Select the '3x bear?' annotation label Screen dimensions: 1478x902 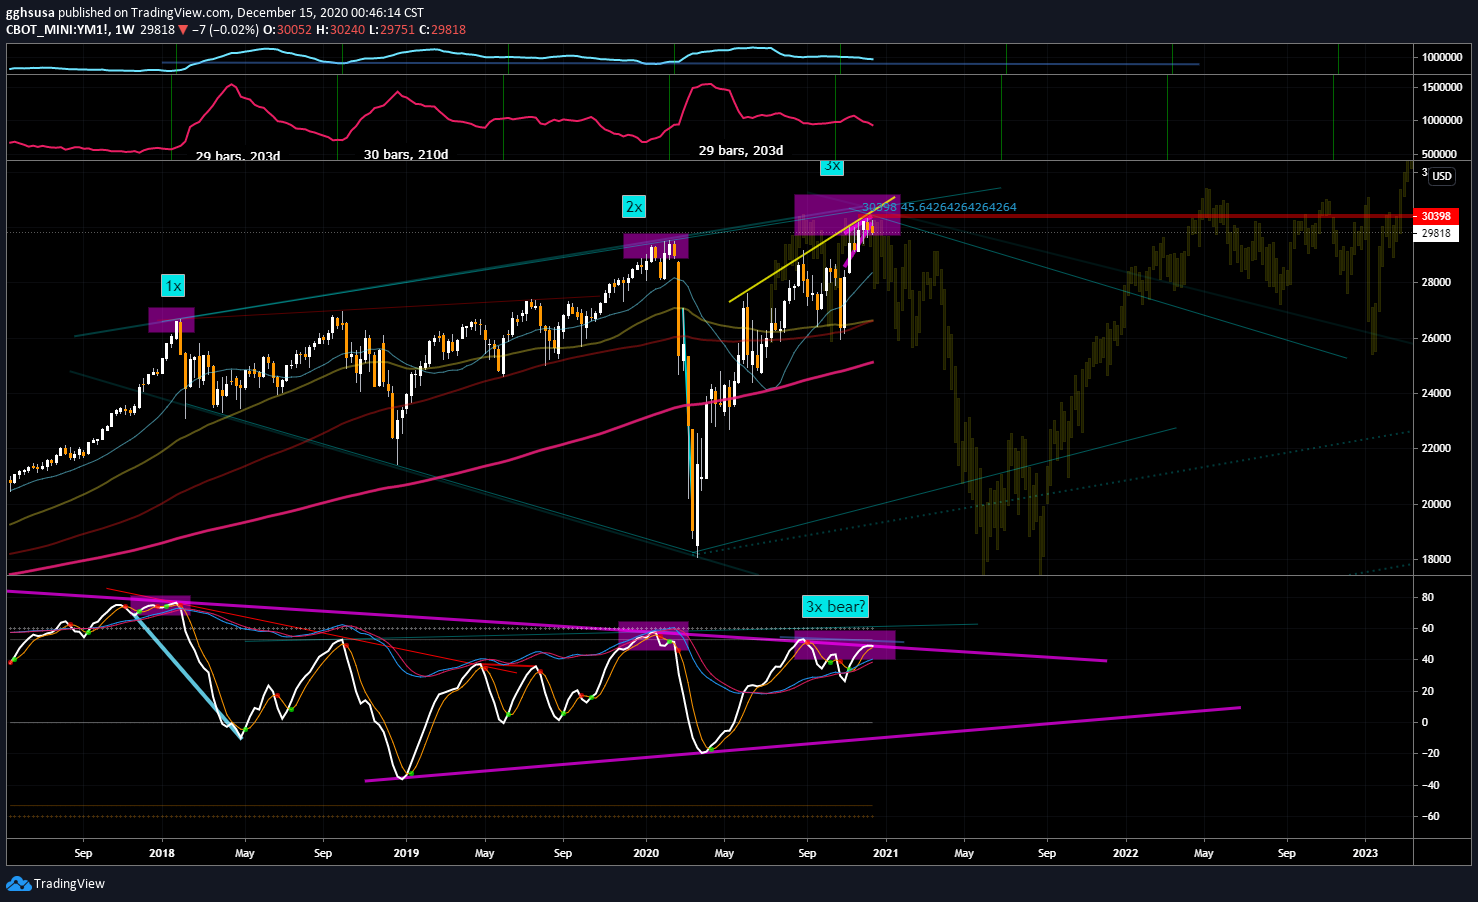click(836, 606)
